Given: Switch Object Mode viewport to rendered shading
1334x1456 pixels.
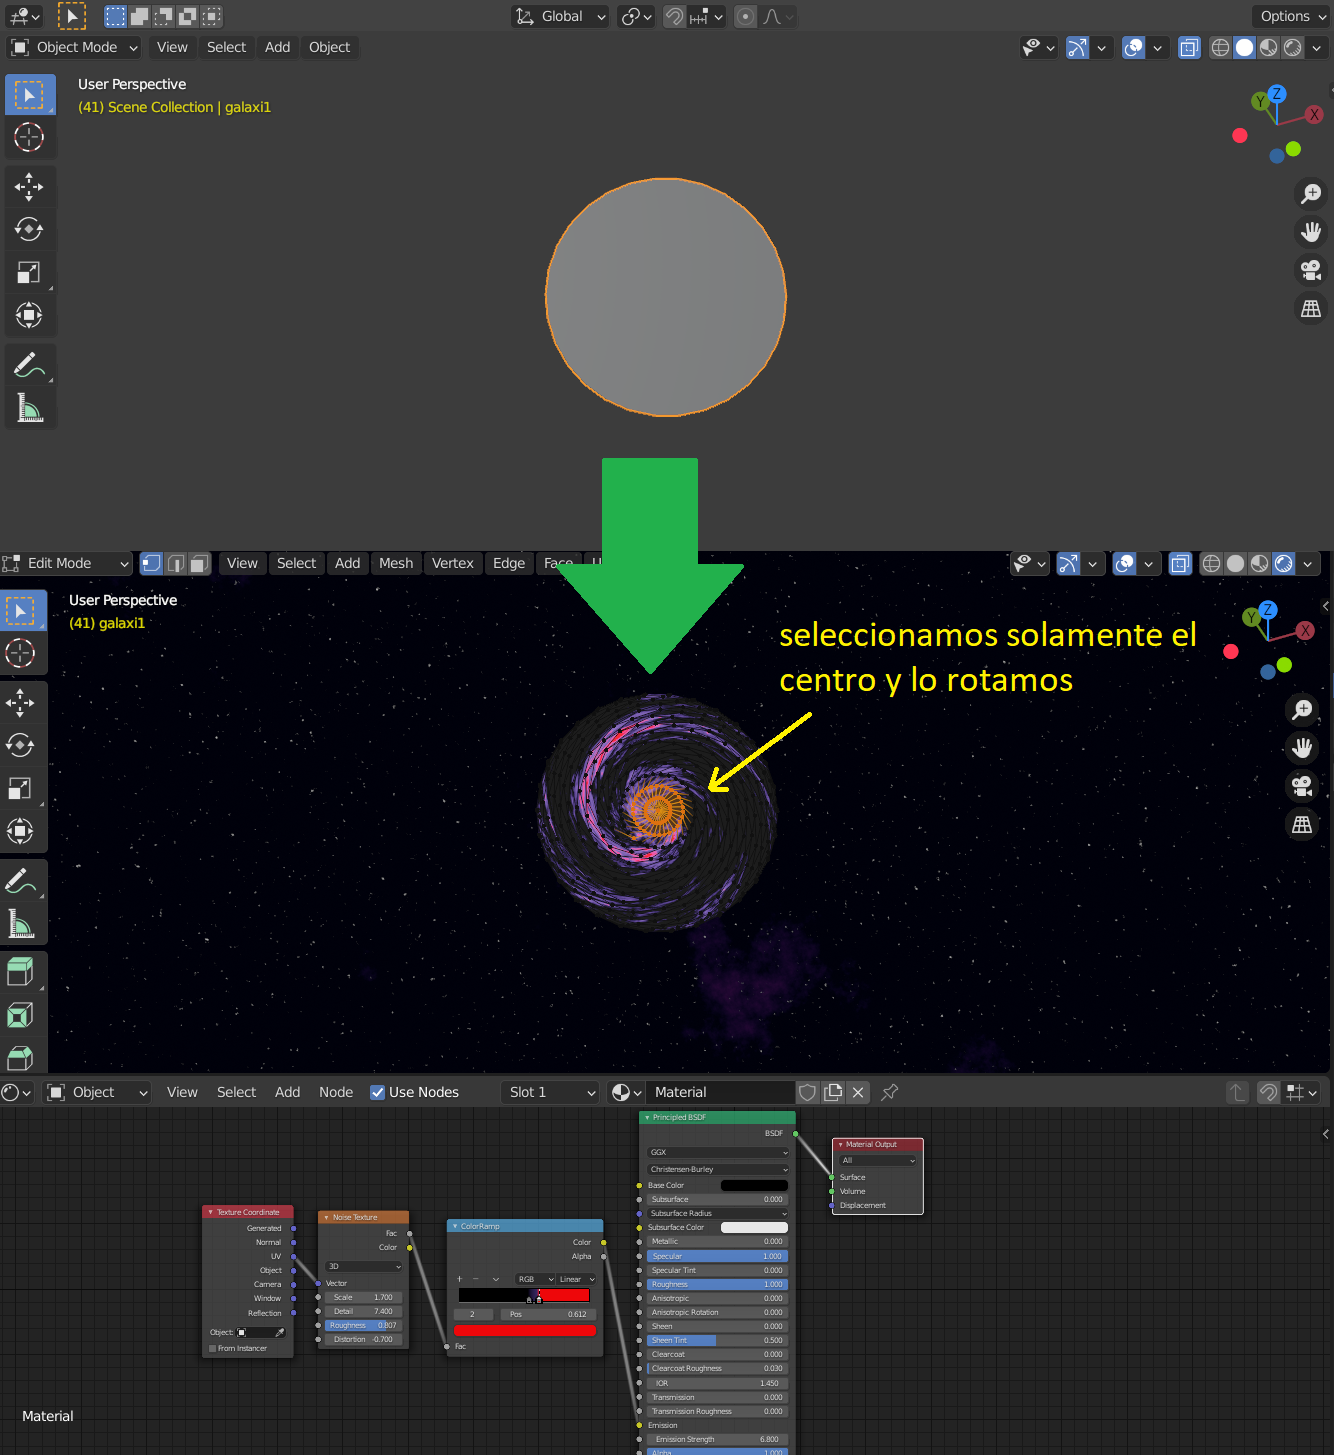Looking at the screenshot, I should click(x=1293, y=47).
